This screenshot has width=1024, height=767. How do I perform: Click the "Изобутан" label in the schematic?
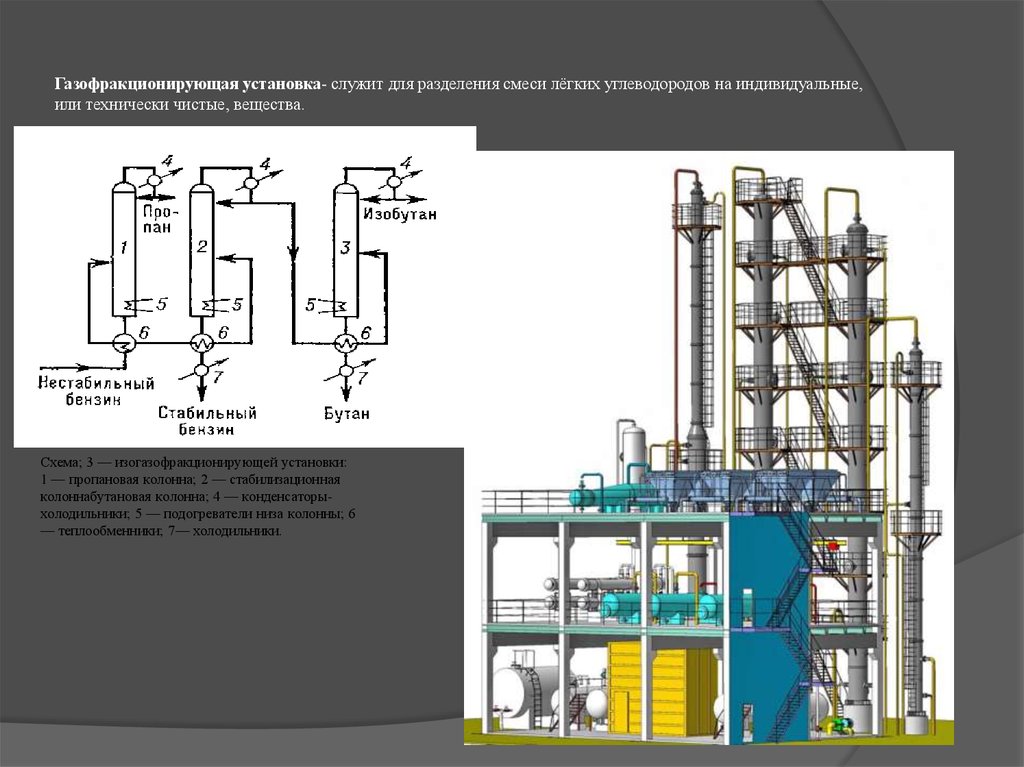tap(400, 214)
